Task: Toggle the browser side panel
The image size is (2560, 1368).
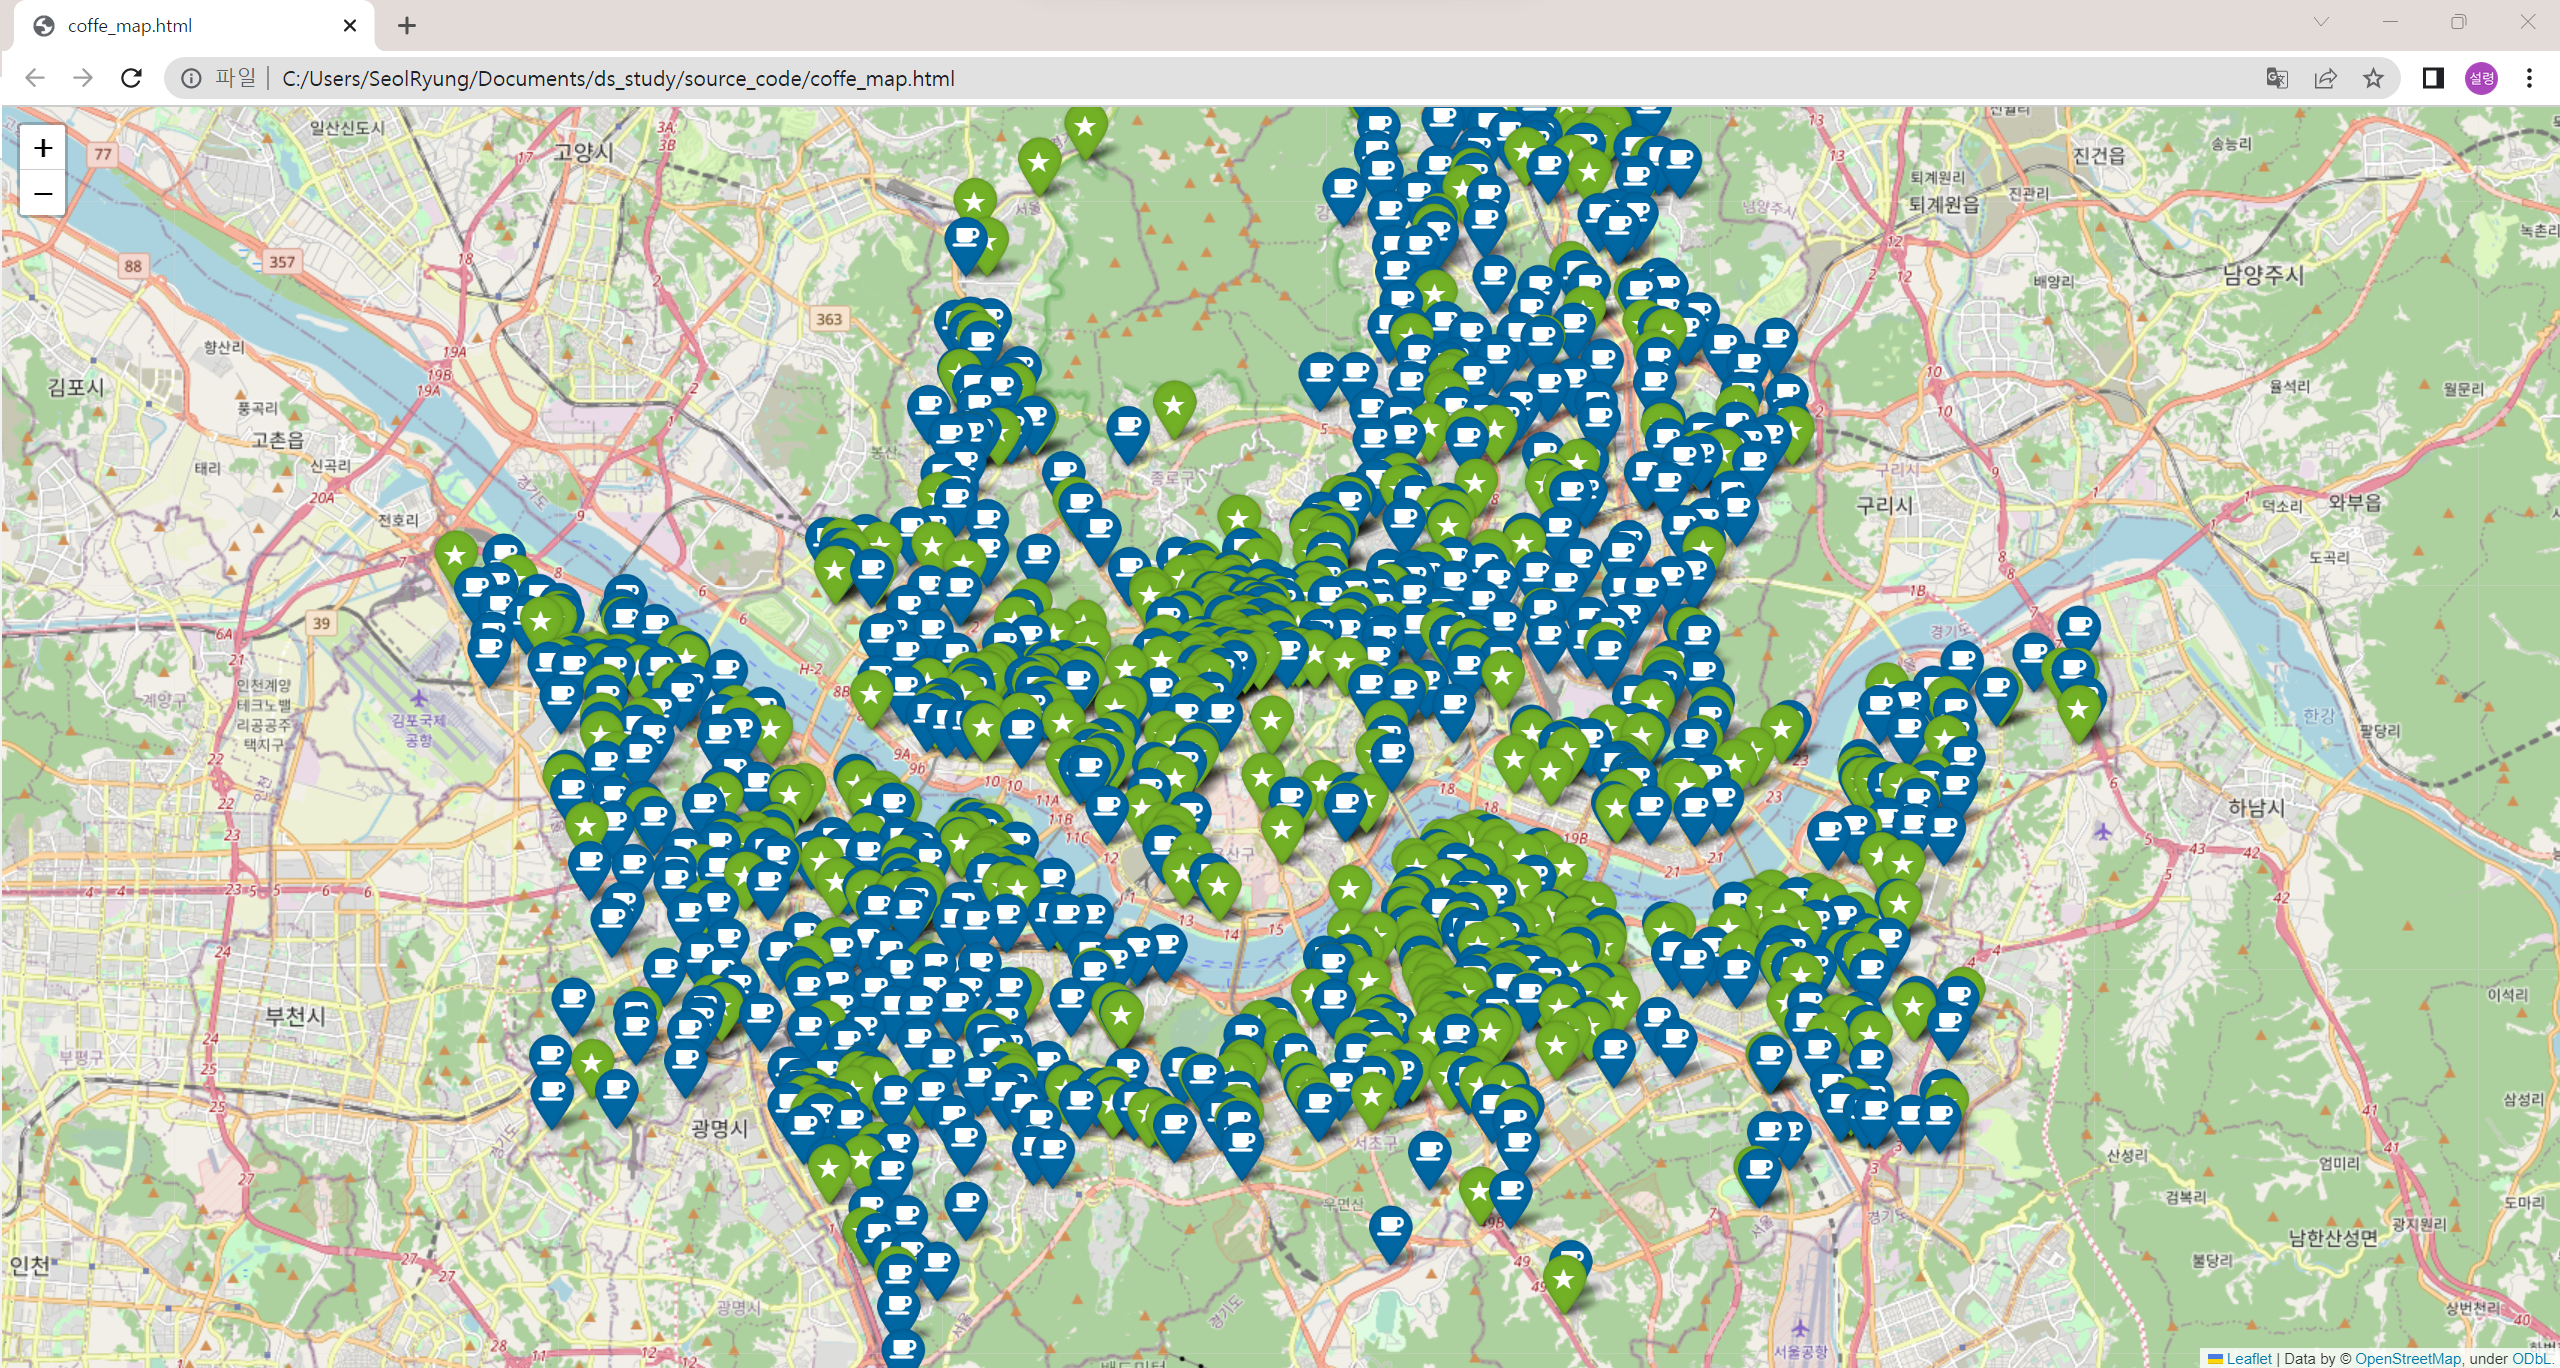Action: coord(2433,78)
